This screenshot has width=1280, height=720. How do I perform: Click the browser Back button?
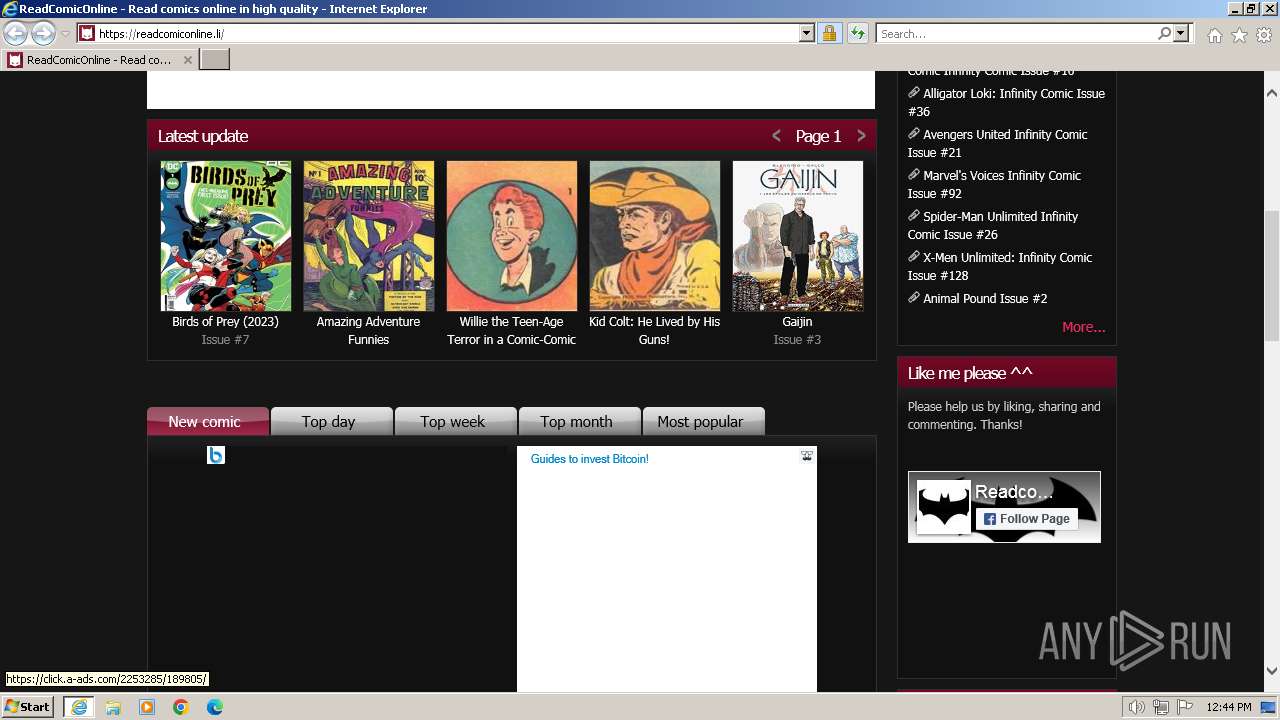[15, 33]
